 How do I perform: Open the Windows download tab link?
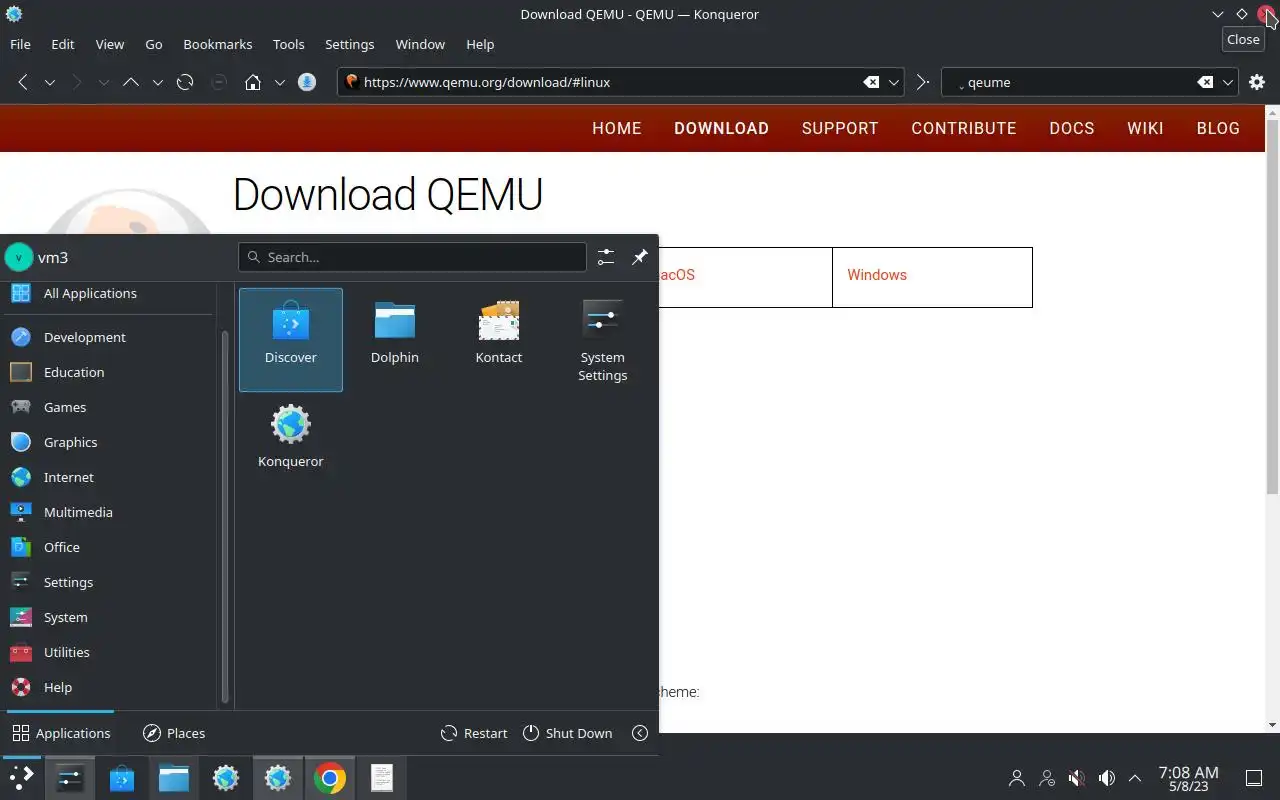coord(877,275)
